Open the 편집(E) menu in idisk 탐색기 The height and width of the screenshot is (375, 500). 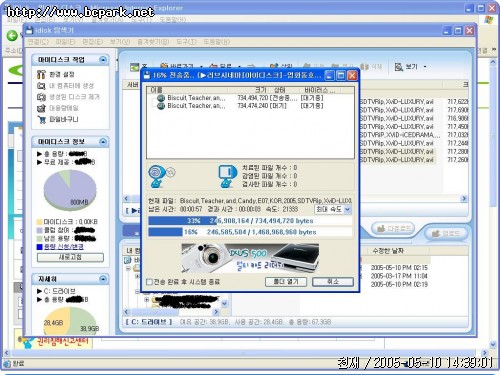93,42
